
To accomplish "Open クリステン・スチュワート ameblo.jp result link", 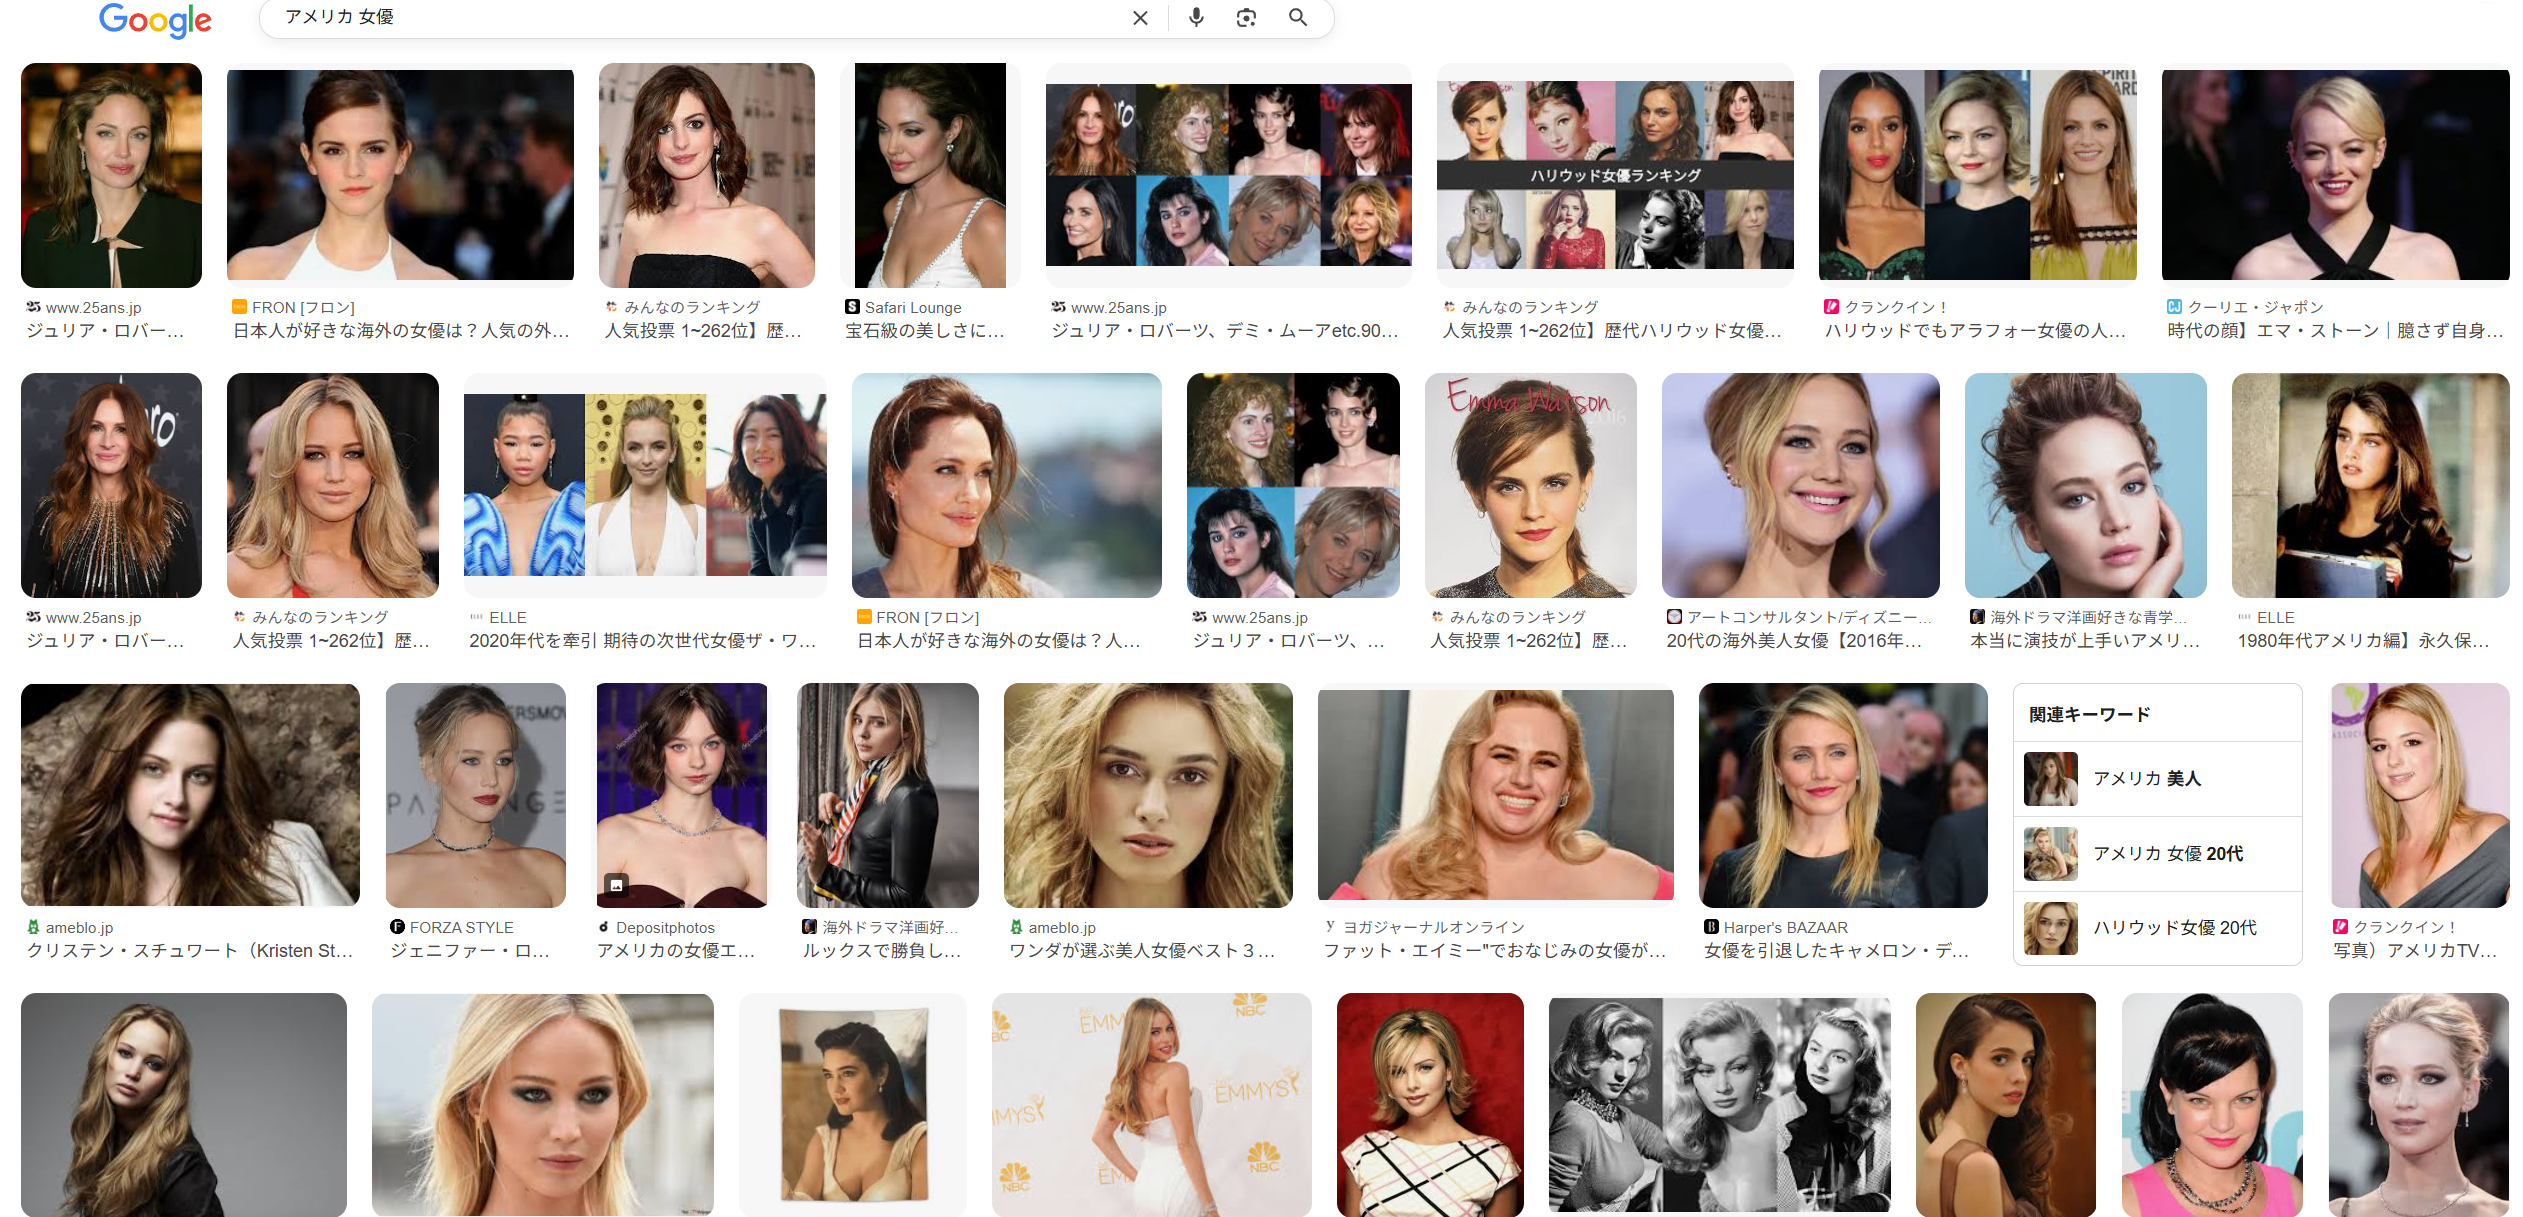I will point(190,951).
